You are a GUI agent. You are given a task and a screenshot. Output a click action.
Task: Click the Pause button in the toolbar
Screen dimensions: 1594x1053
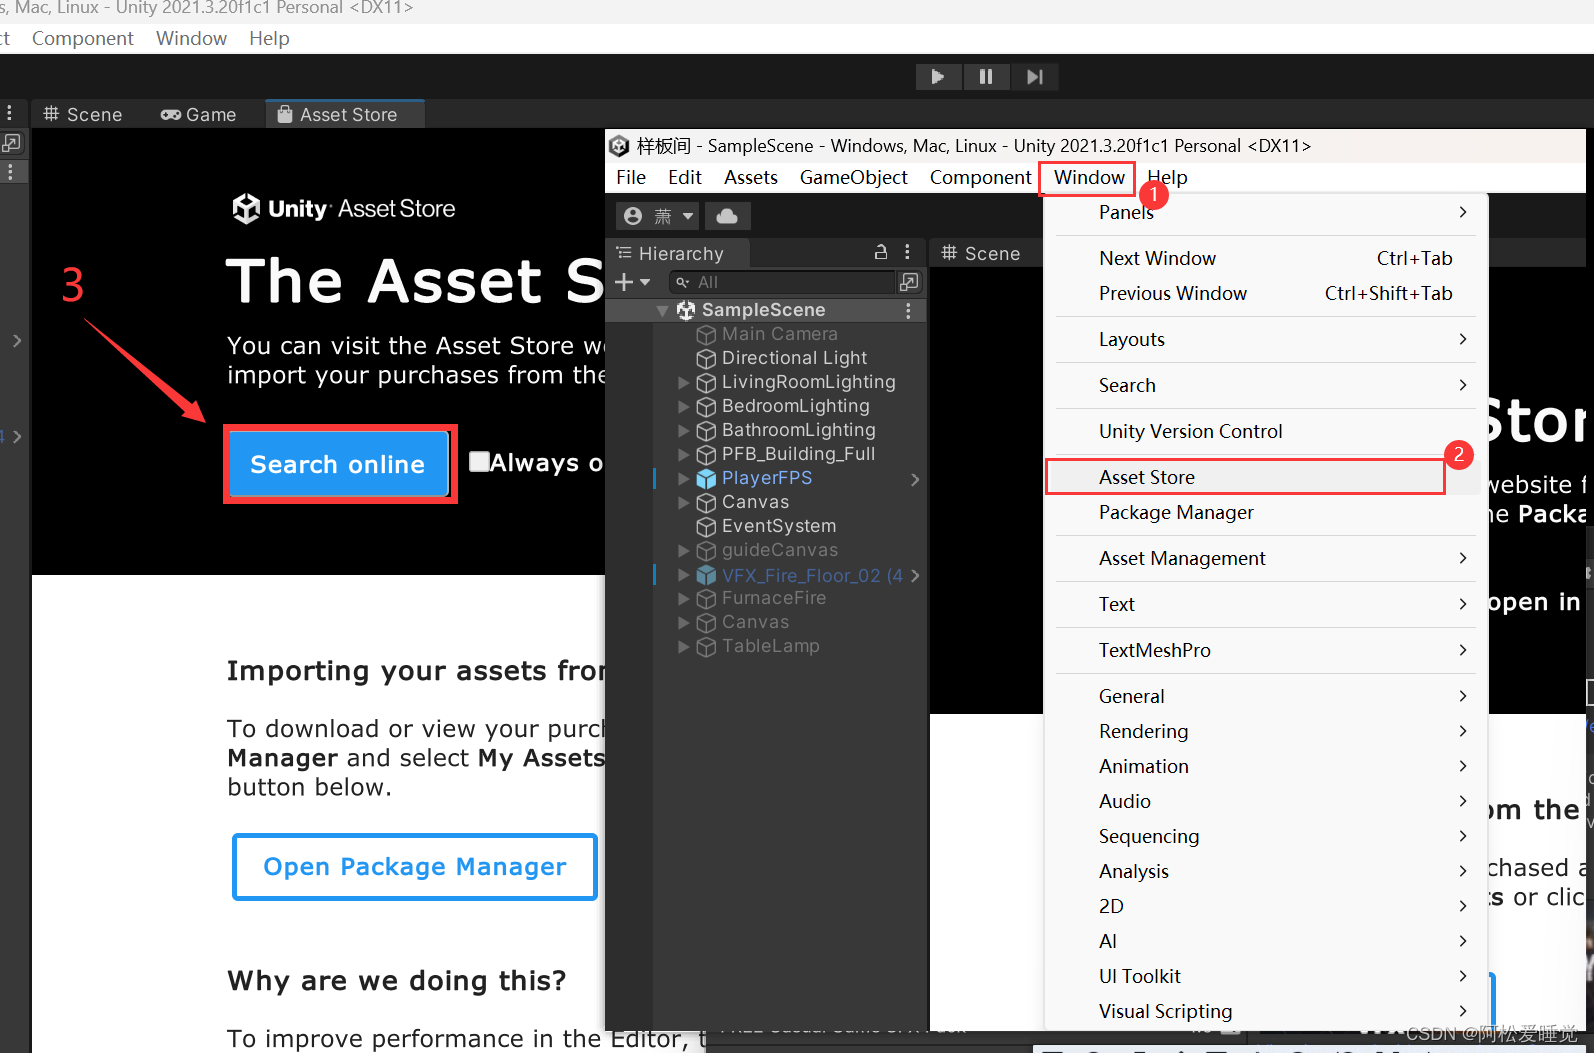click(x=986, y=77)
